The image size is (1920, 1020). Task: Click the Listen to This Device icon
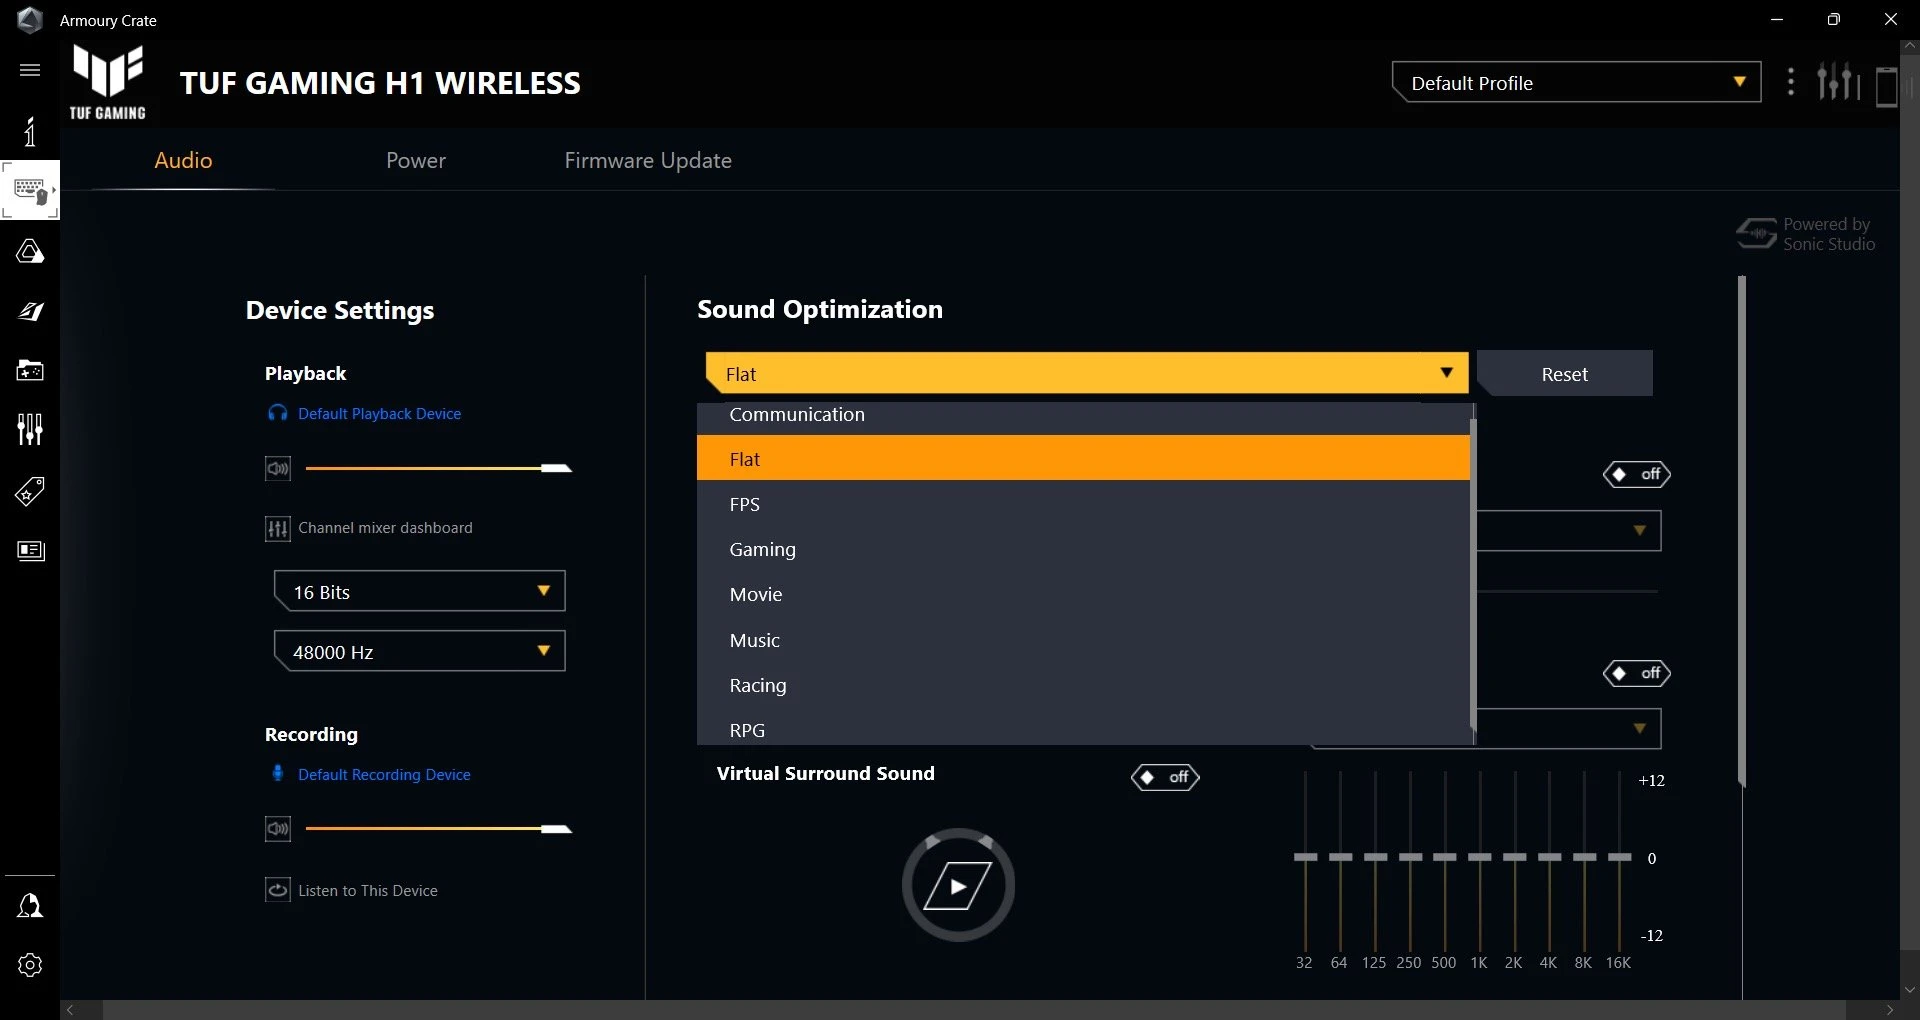coord(278,890)
